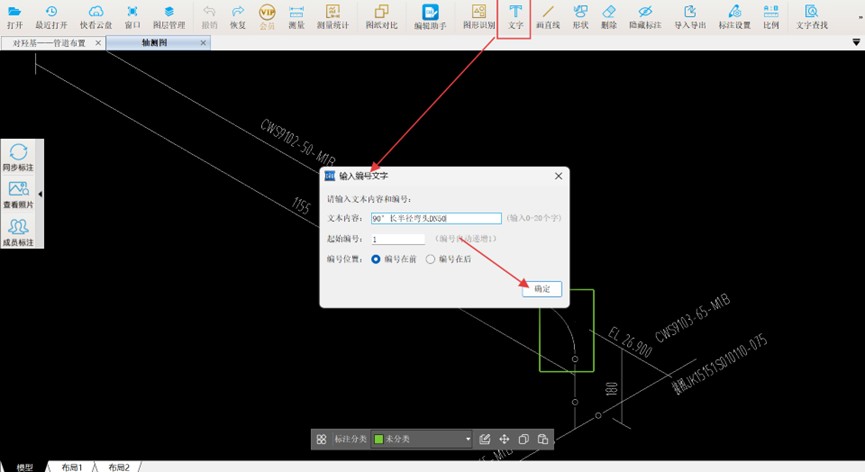Screen dimensions: 865x472
Task: Select the 删除 eraser tool
Action: point(609,17)
